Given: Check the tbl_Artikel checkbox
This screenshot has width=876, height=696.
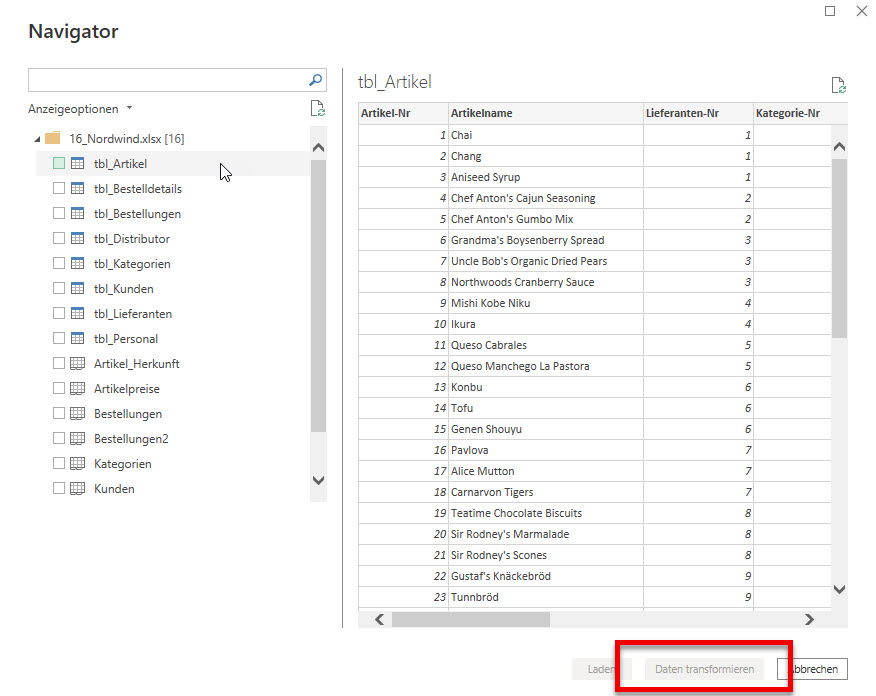Looking at the screenshot, I should click(59, 164).
